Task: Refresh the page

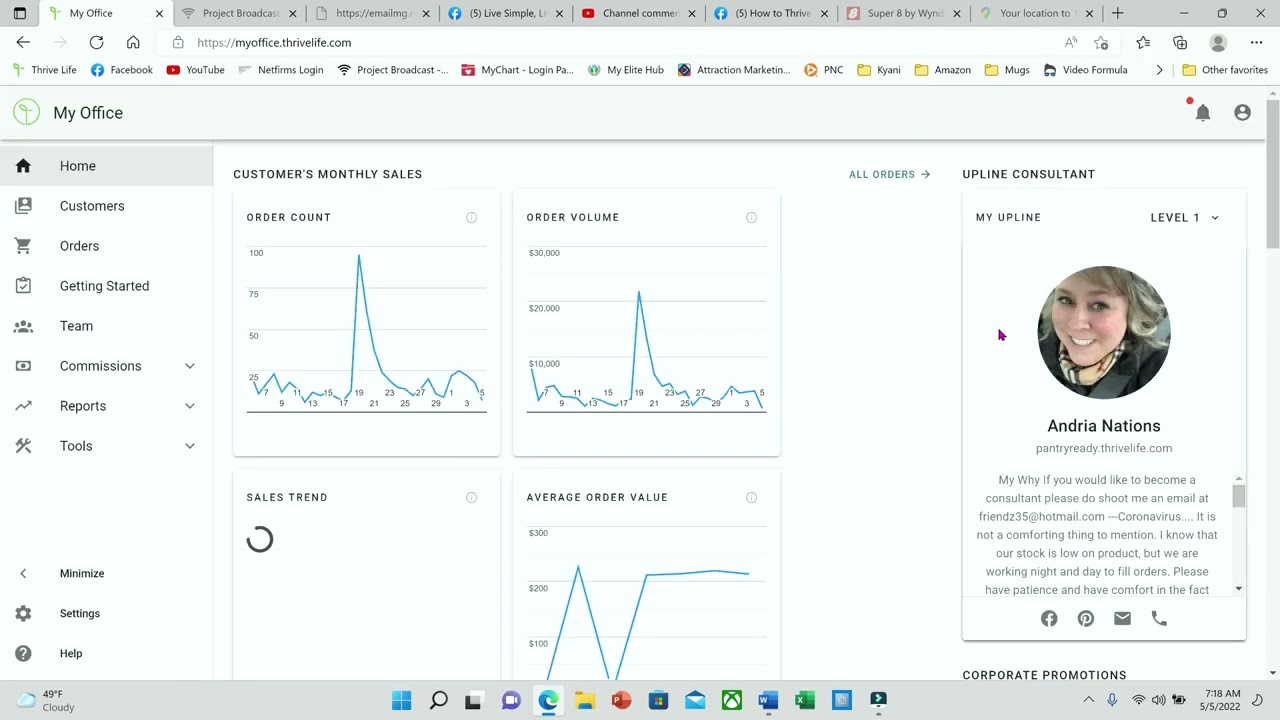Action: (96, 43)
